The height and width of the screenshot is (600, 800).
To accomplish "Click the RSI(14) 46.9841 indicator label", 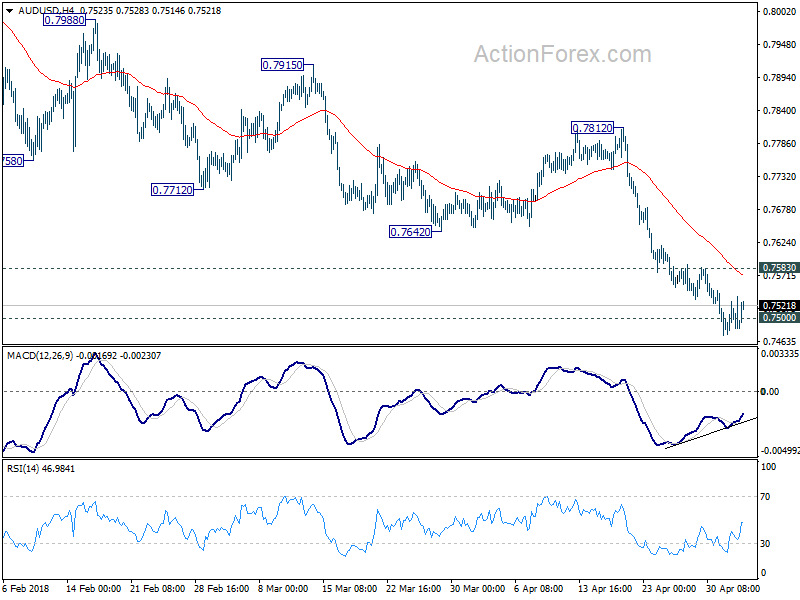I will pyautogui.click(x=41, y=468).
